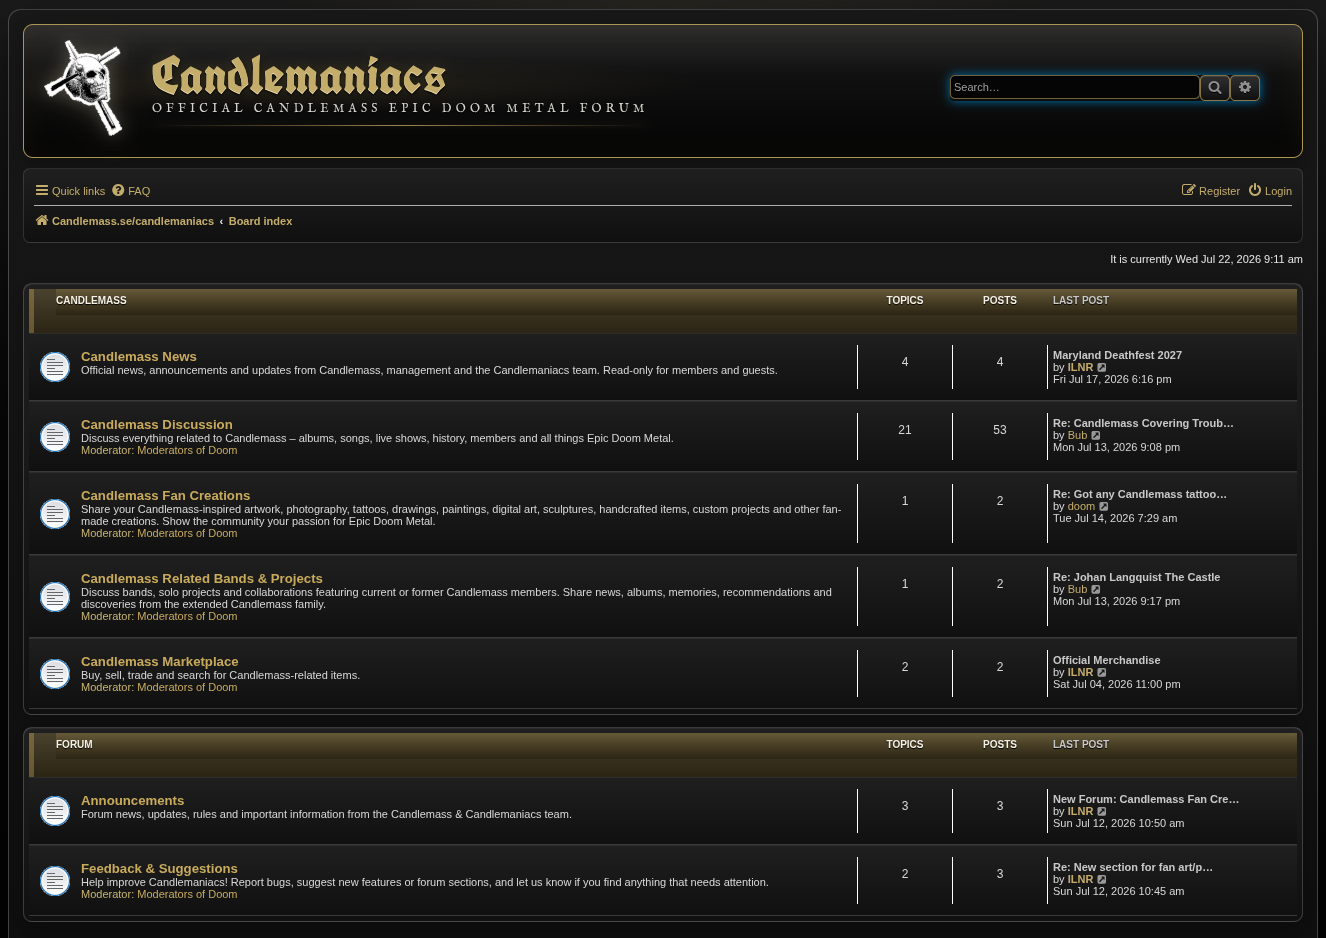Image resolution: width=1326 pixels, height=938 pixels.
Task: Open advanced search gear icon
Action: 1245,88
